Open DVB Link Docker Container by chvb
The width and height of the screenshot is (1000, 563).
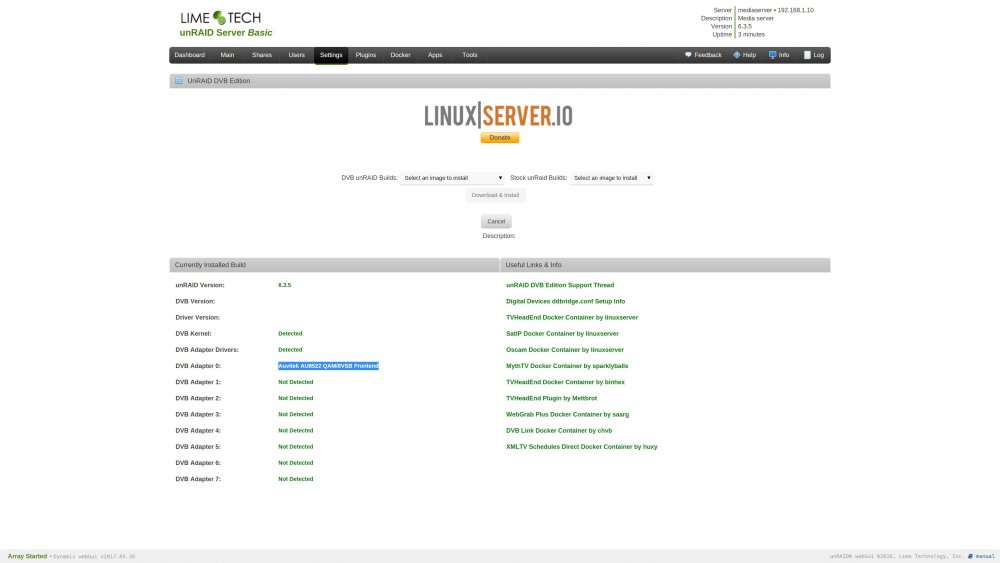point(559,430)
